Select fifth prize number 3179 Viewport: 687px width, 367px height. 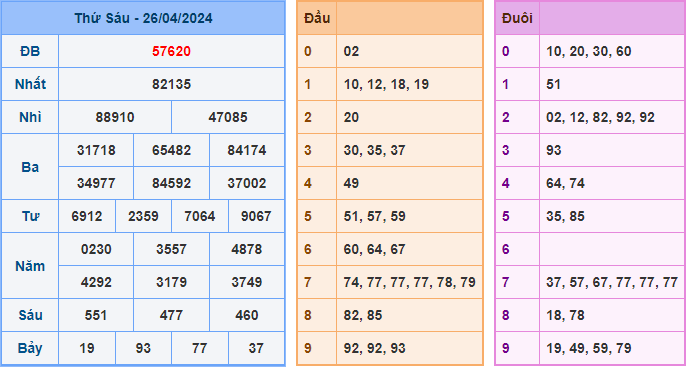click(171, 282)
